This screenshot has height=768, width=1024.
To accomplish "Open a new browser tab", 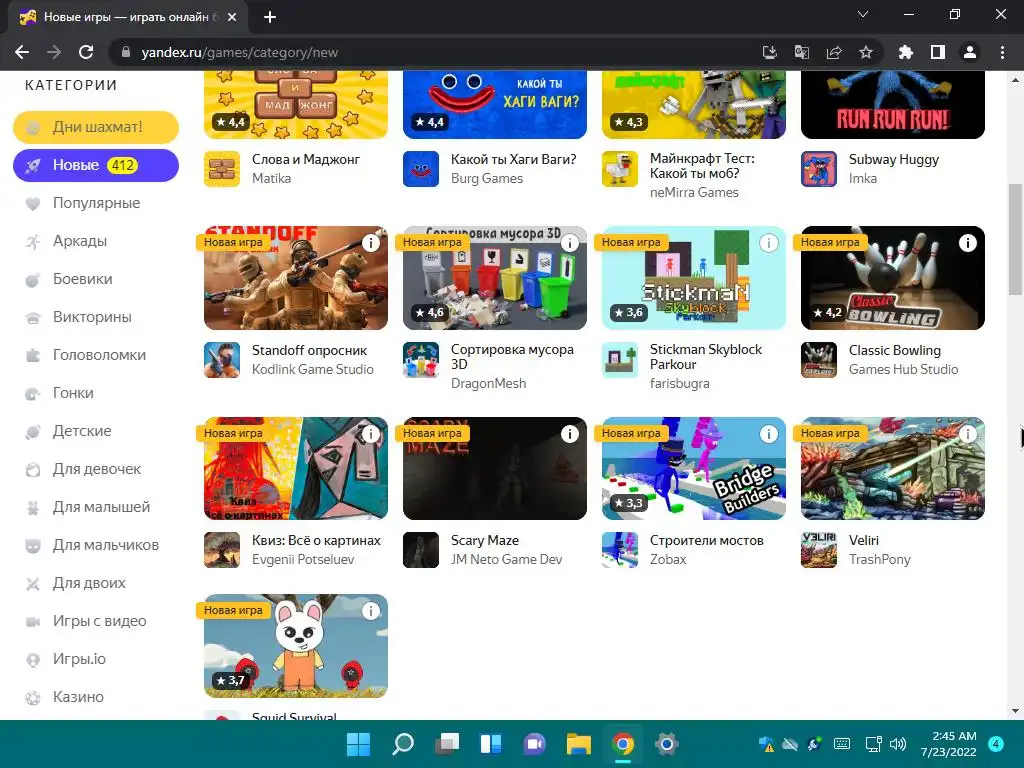I will (x=270, y=17).
